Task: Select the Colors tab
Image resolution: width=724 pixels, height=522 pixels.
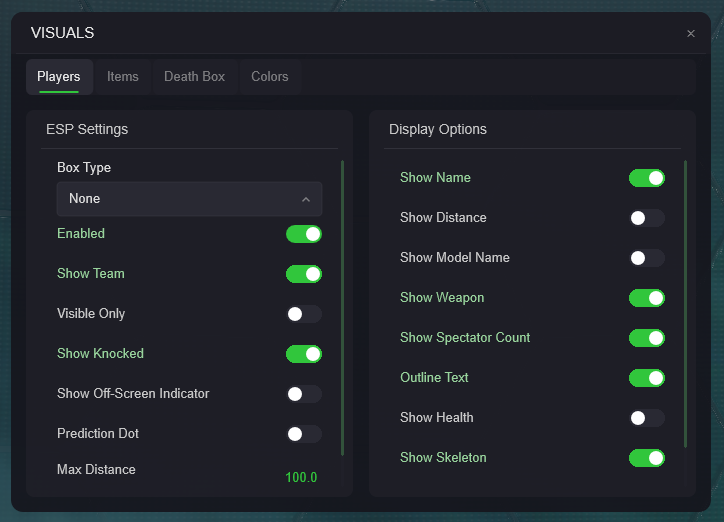Action: [x=269, y=77]
